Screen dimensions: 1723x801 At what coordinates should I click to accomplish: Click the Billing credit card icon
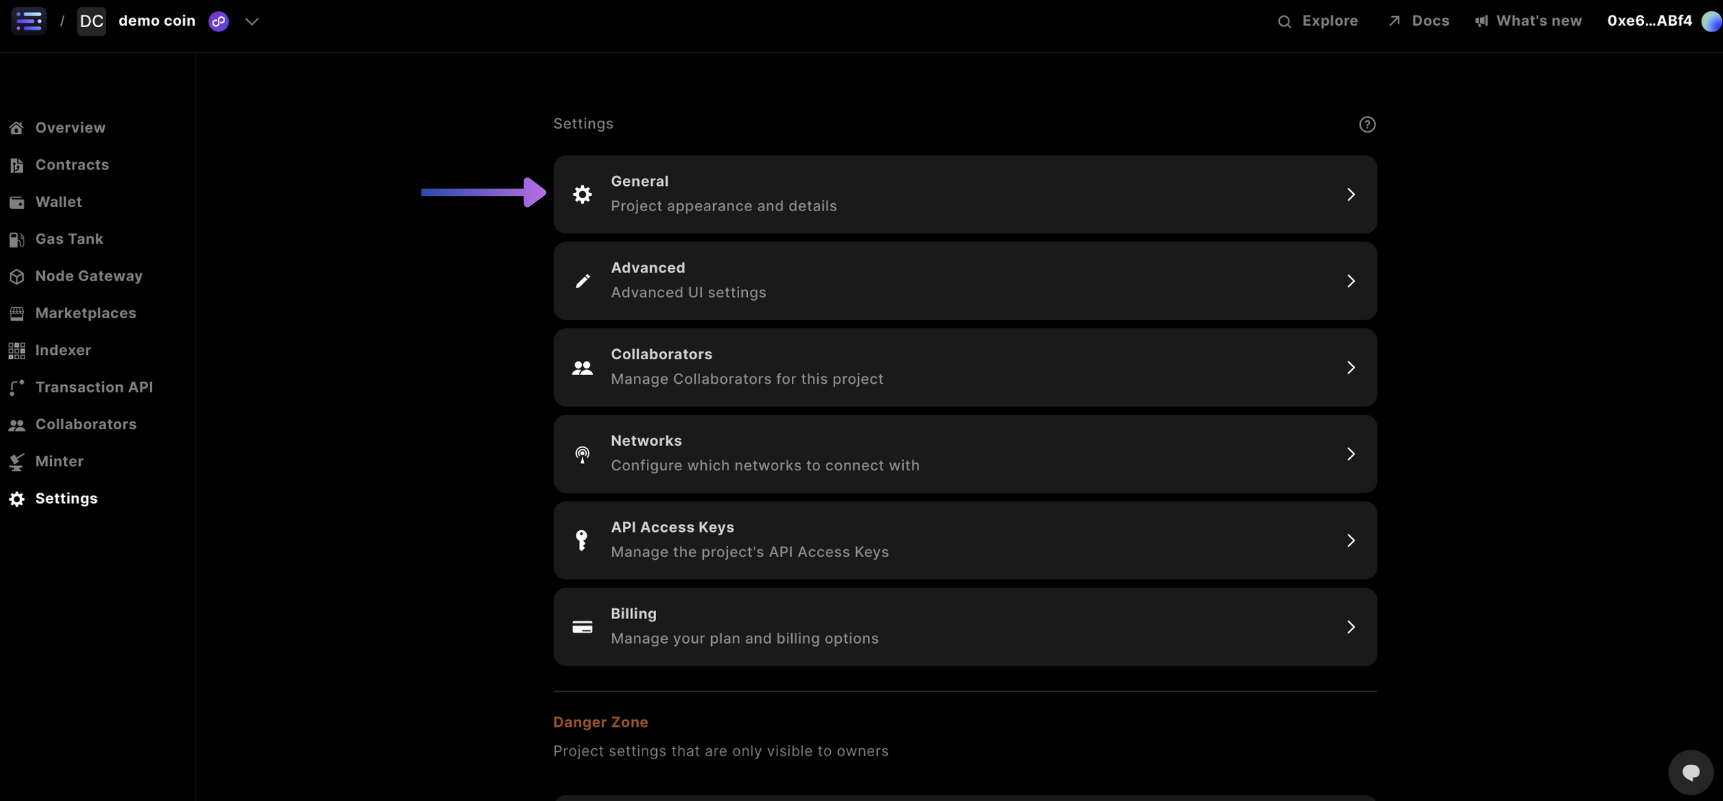[x=582, y=626]
